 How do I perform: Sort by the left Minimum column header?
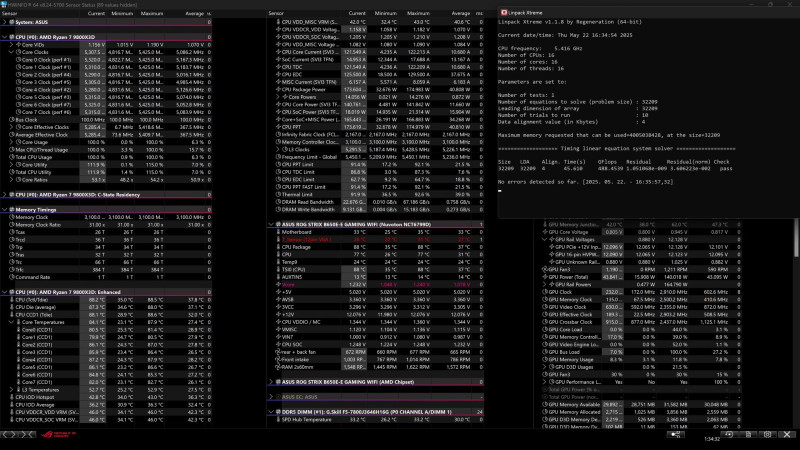coord(122,14)
